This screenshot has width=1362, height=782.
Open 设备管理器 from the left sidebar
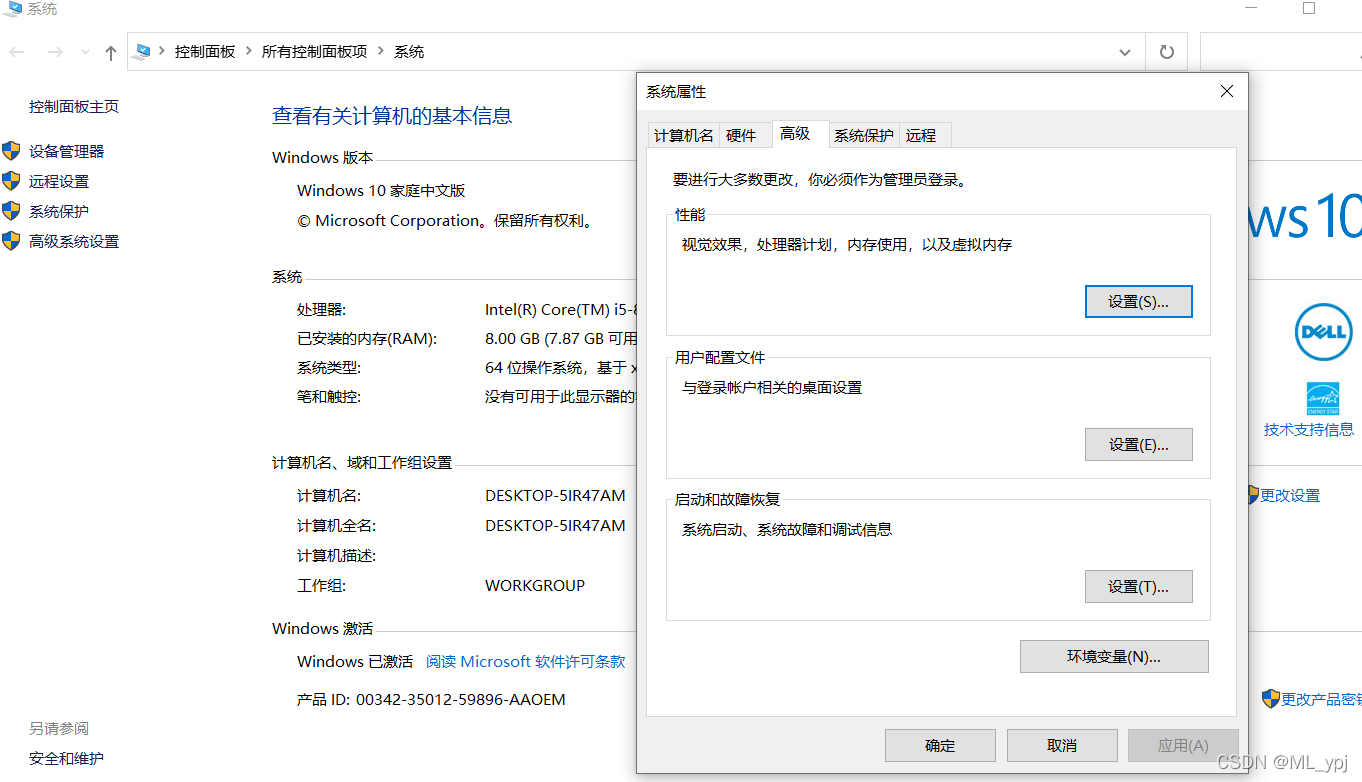[x=66, y=151]
